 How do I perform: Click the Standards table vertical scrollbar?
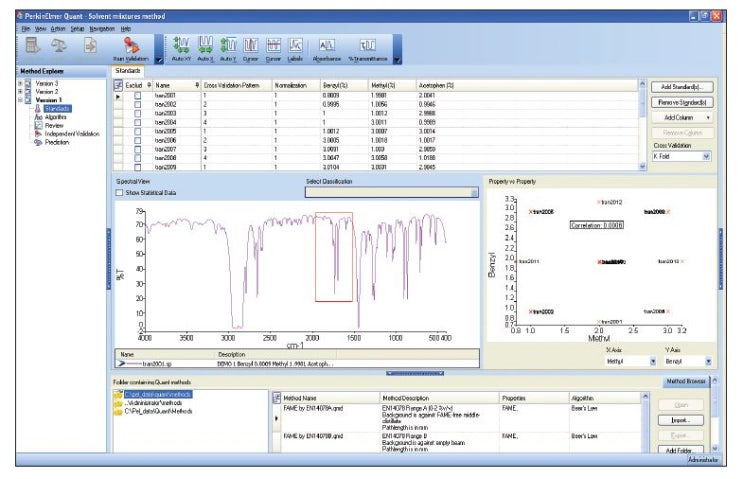(x=643, y=126)
